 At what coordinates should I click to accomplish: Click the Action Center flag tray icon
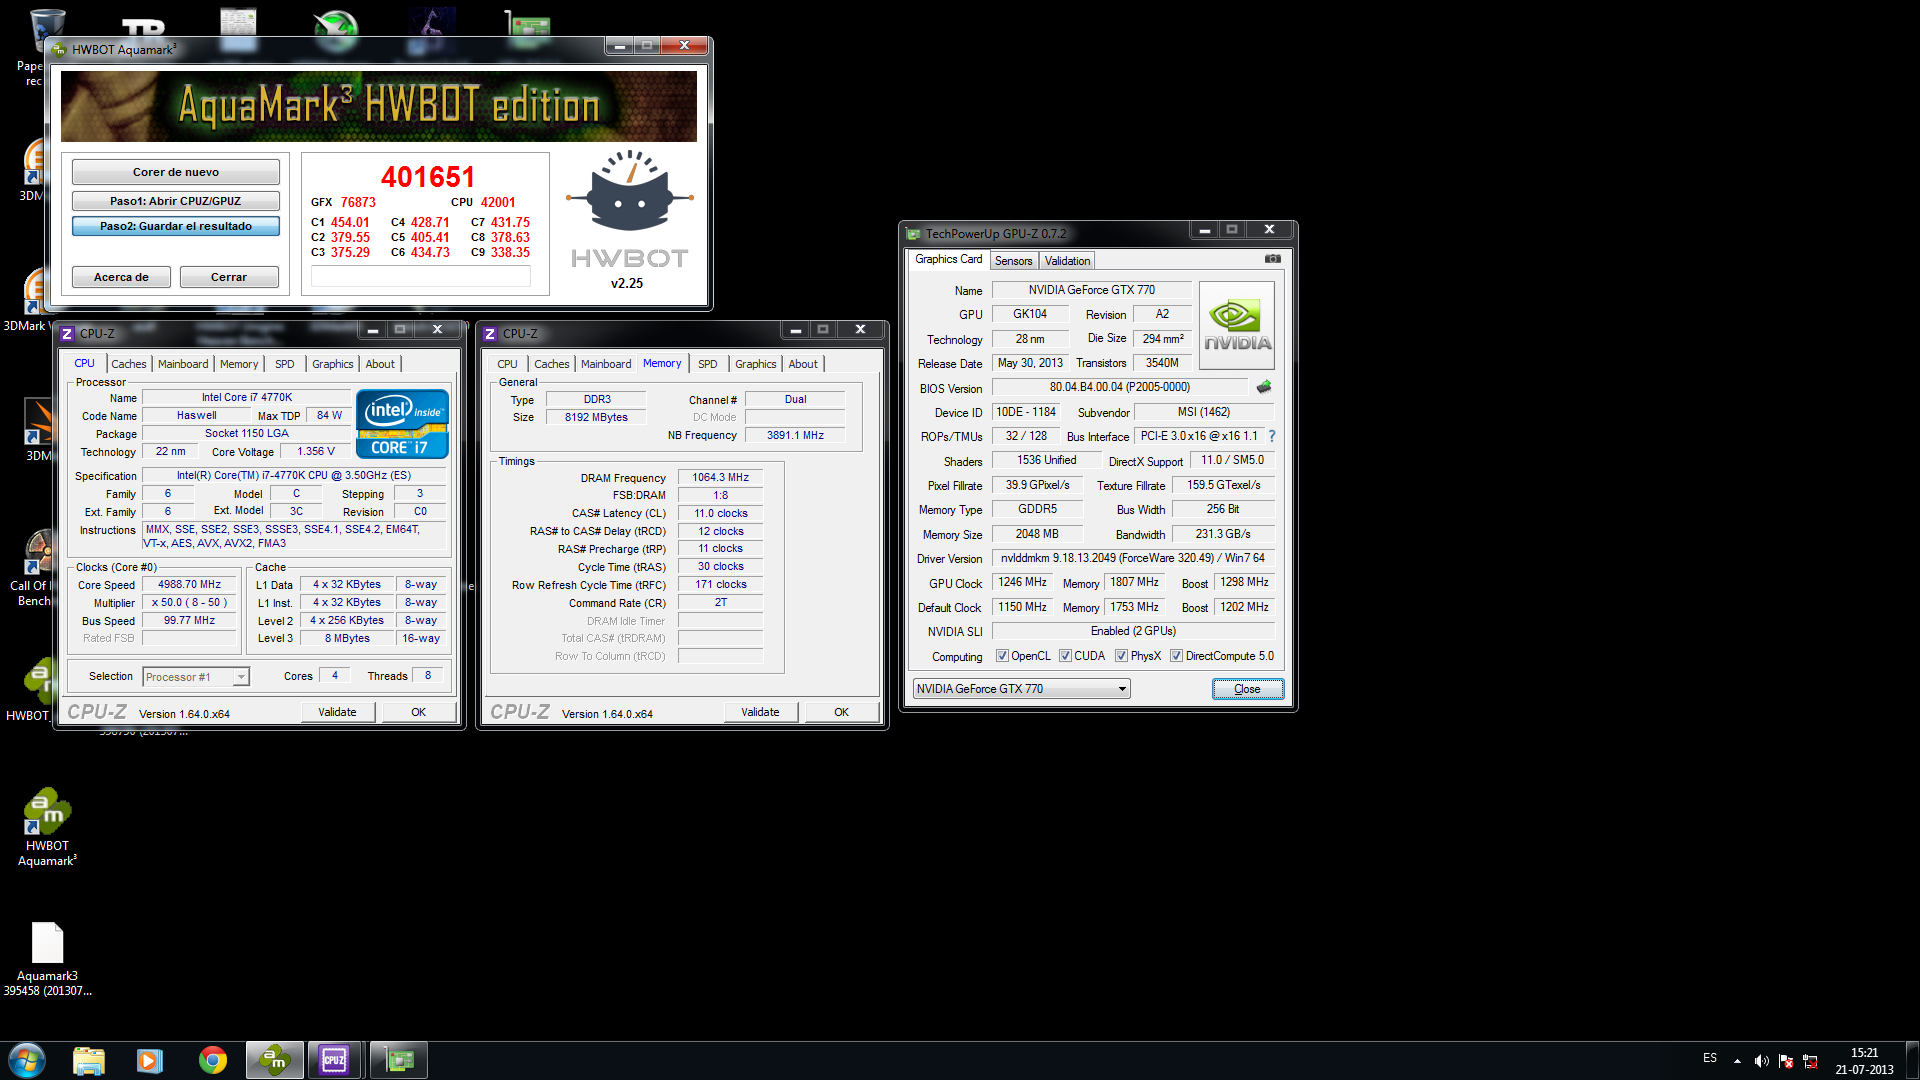(1786, 1061)
